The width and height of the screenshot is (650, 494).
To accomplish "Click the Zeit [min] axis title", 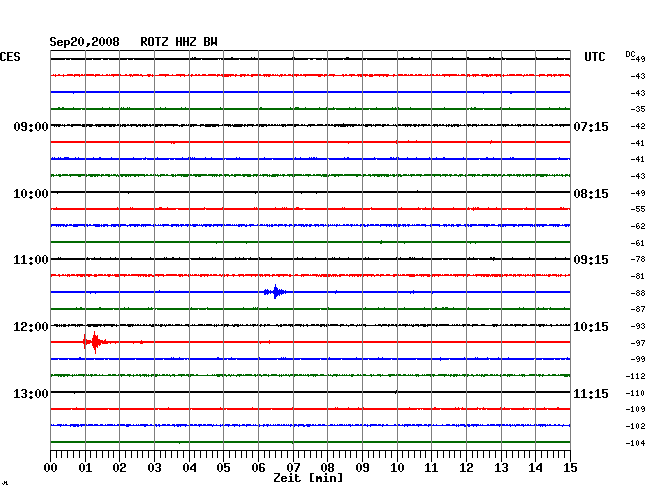I will [x=308, y=478].
